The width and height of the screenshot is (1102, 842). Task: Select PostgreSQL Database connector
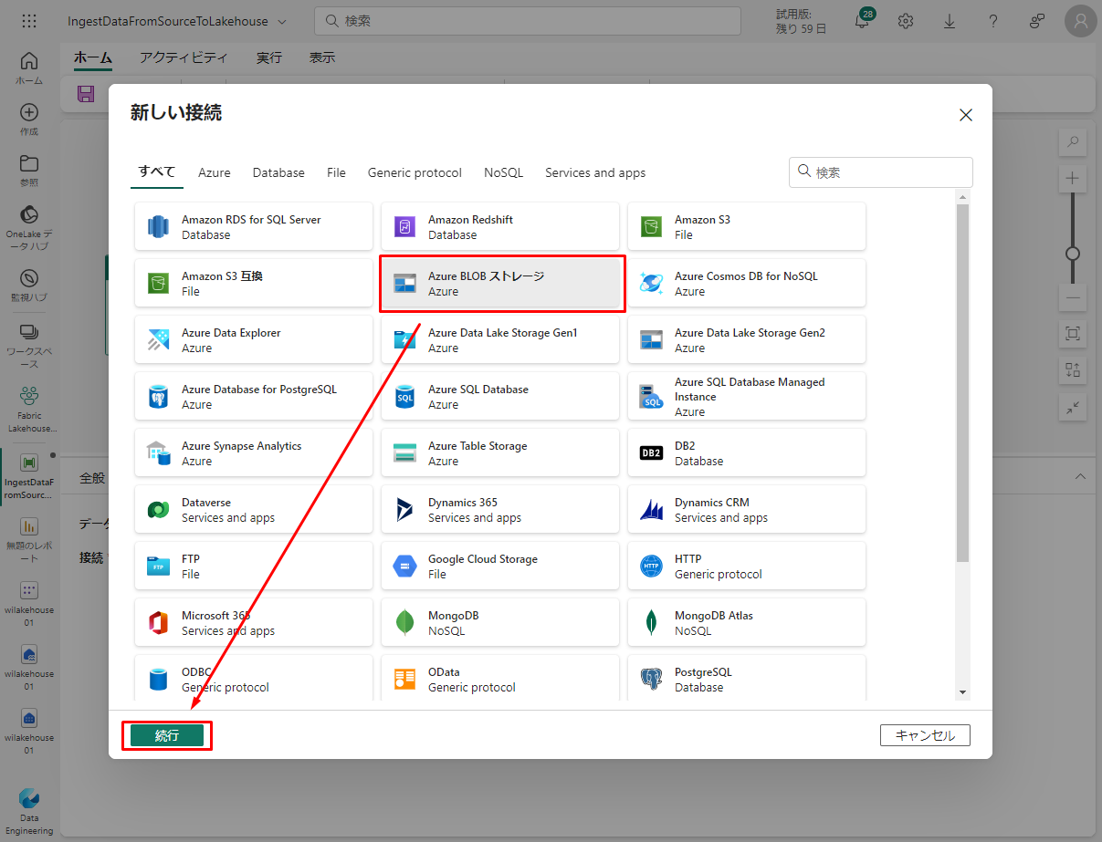click(x=746, y=678)
